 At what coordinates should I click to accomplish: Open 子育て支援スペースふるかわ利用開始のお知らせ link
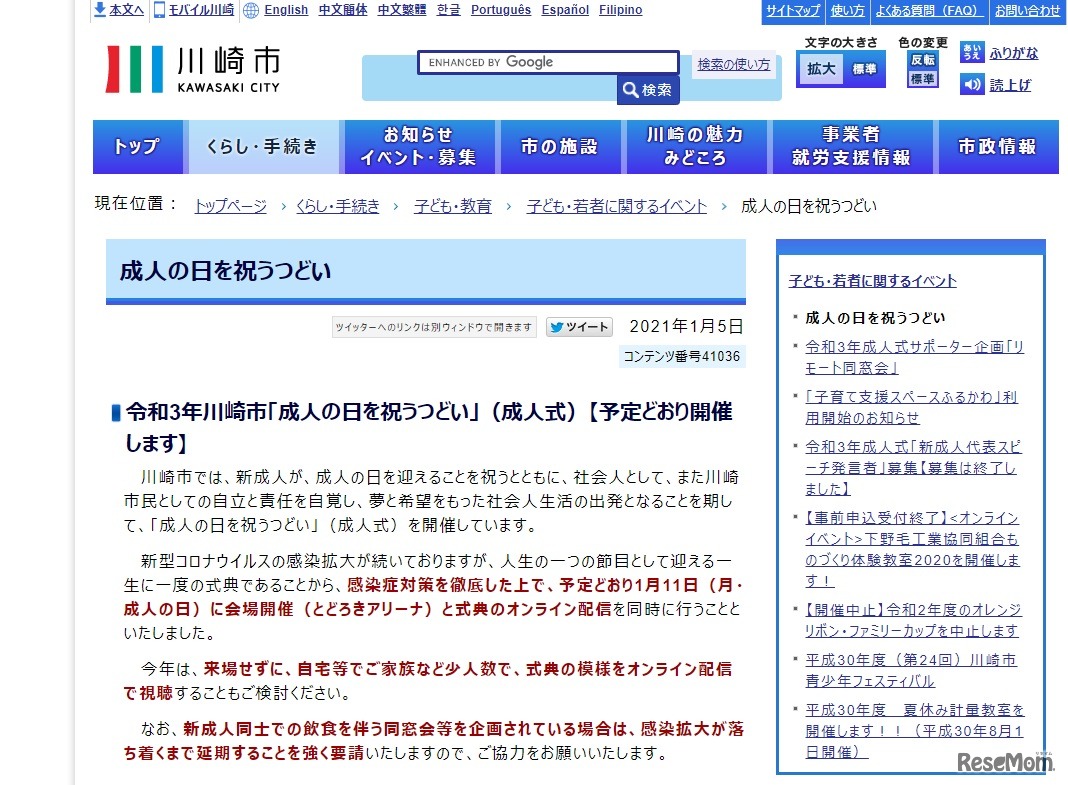[911, 407]
